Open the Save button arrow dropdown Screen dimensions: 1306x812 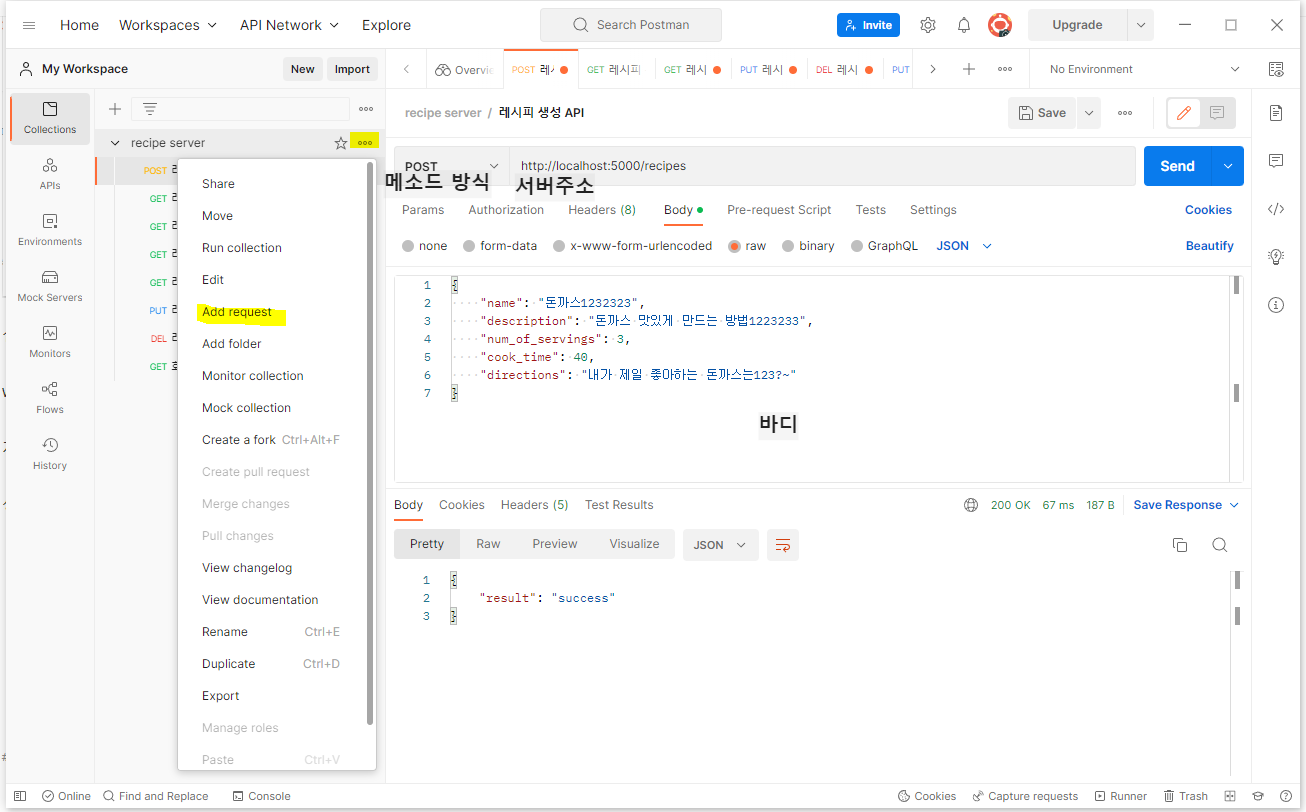point(1088,113)
